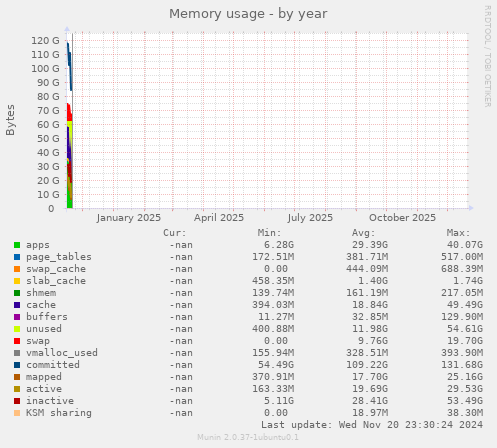Click the unused lime legend swatch
497x448 pixels.
(x=17, y=329)
